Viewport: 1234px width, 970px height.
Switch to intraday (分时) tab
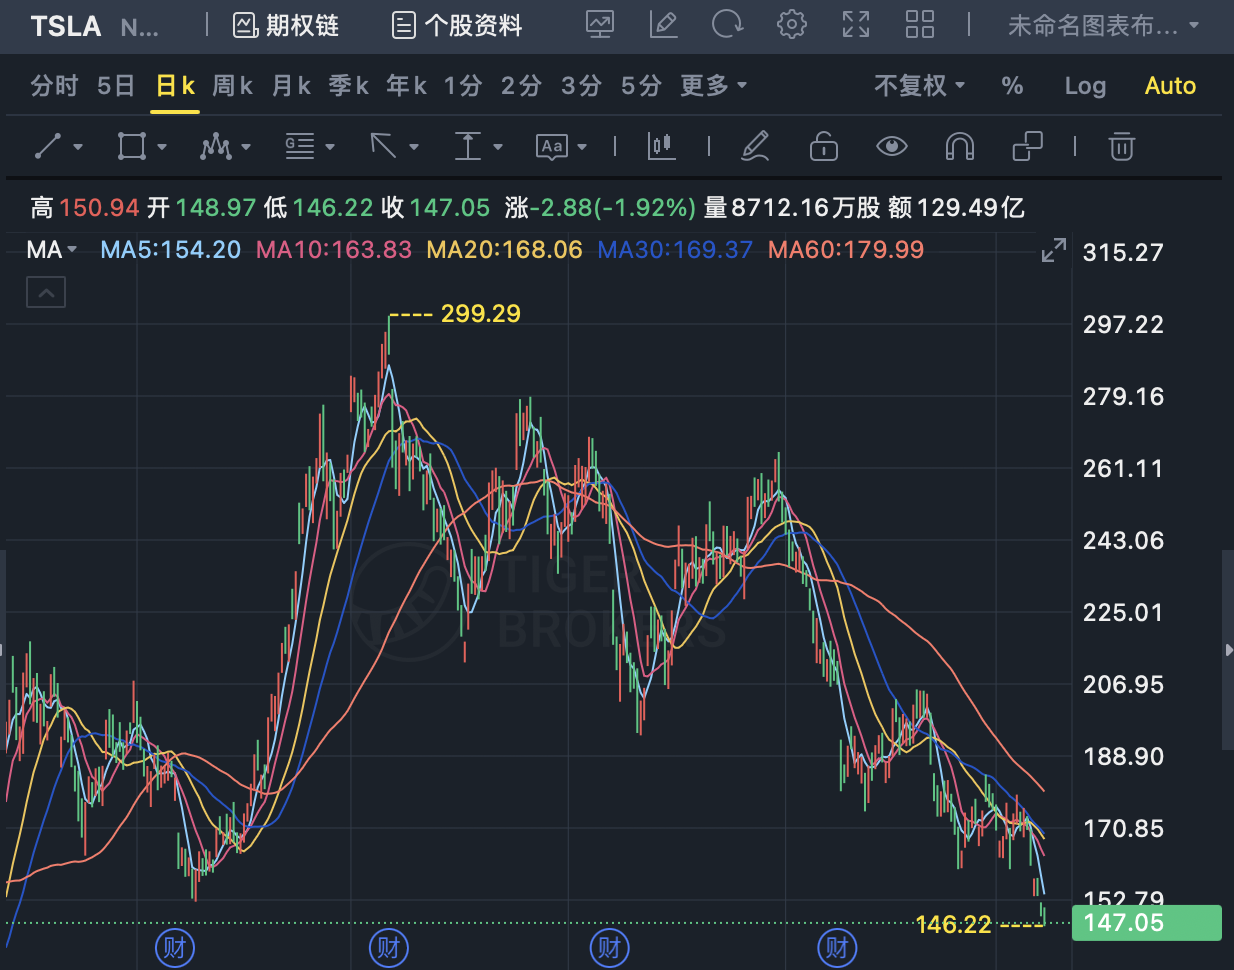[54, 86]
